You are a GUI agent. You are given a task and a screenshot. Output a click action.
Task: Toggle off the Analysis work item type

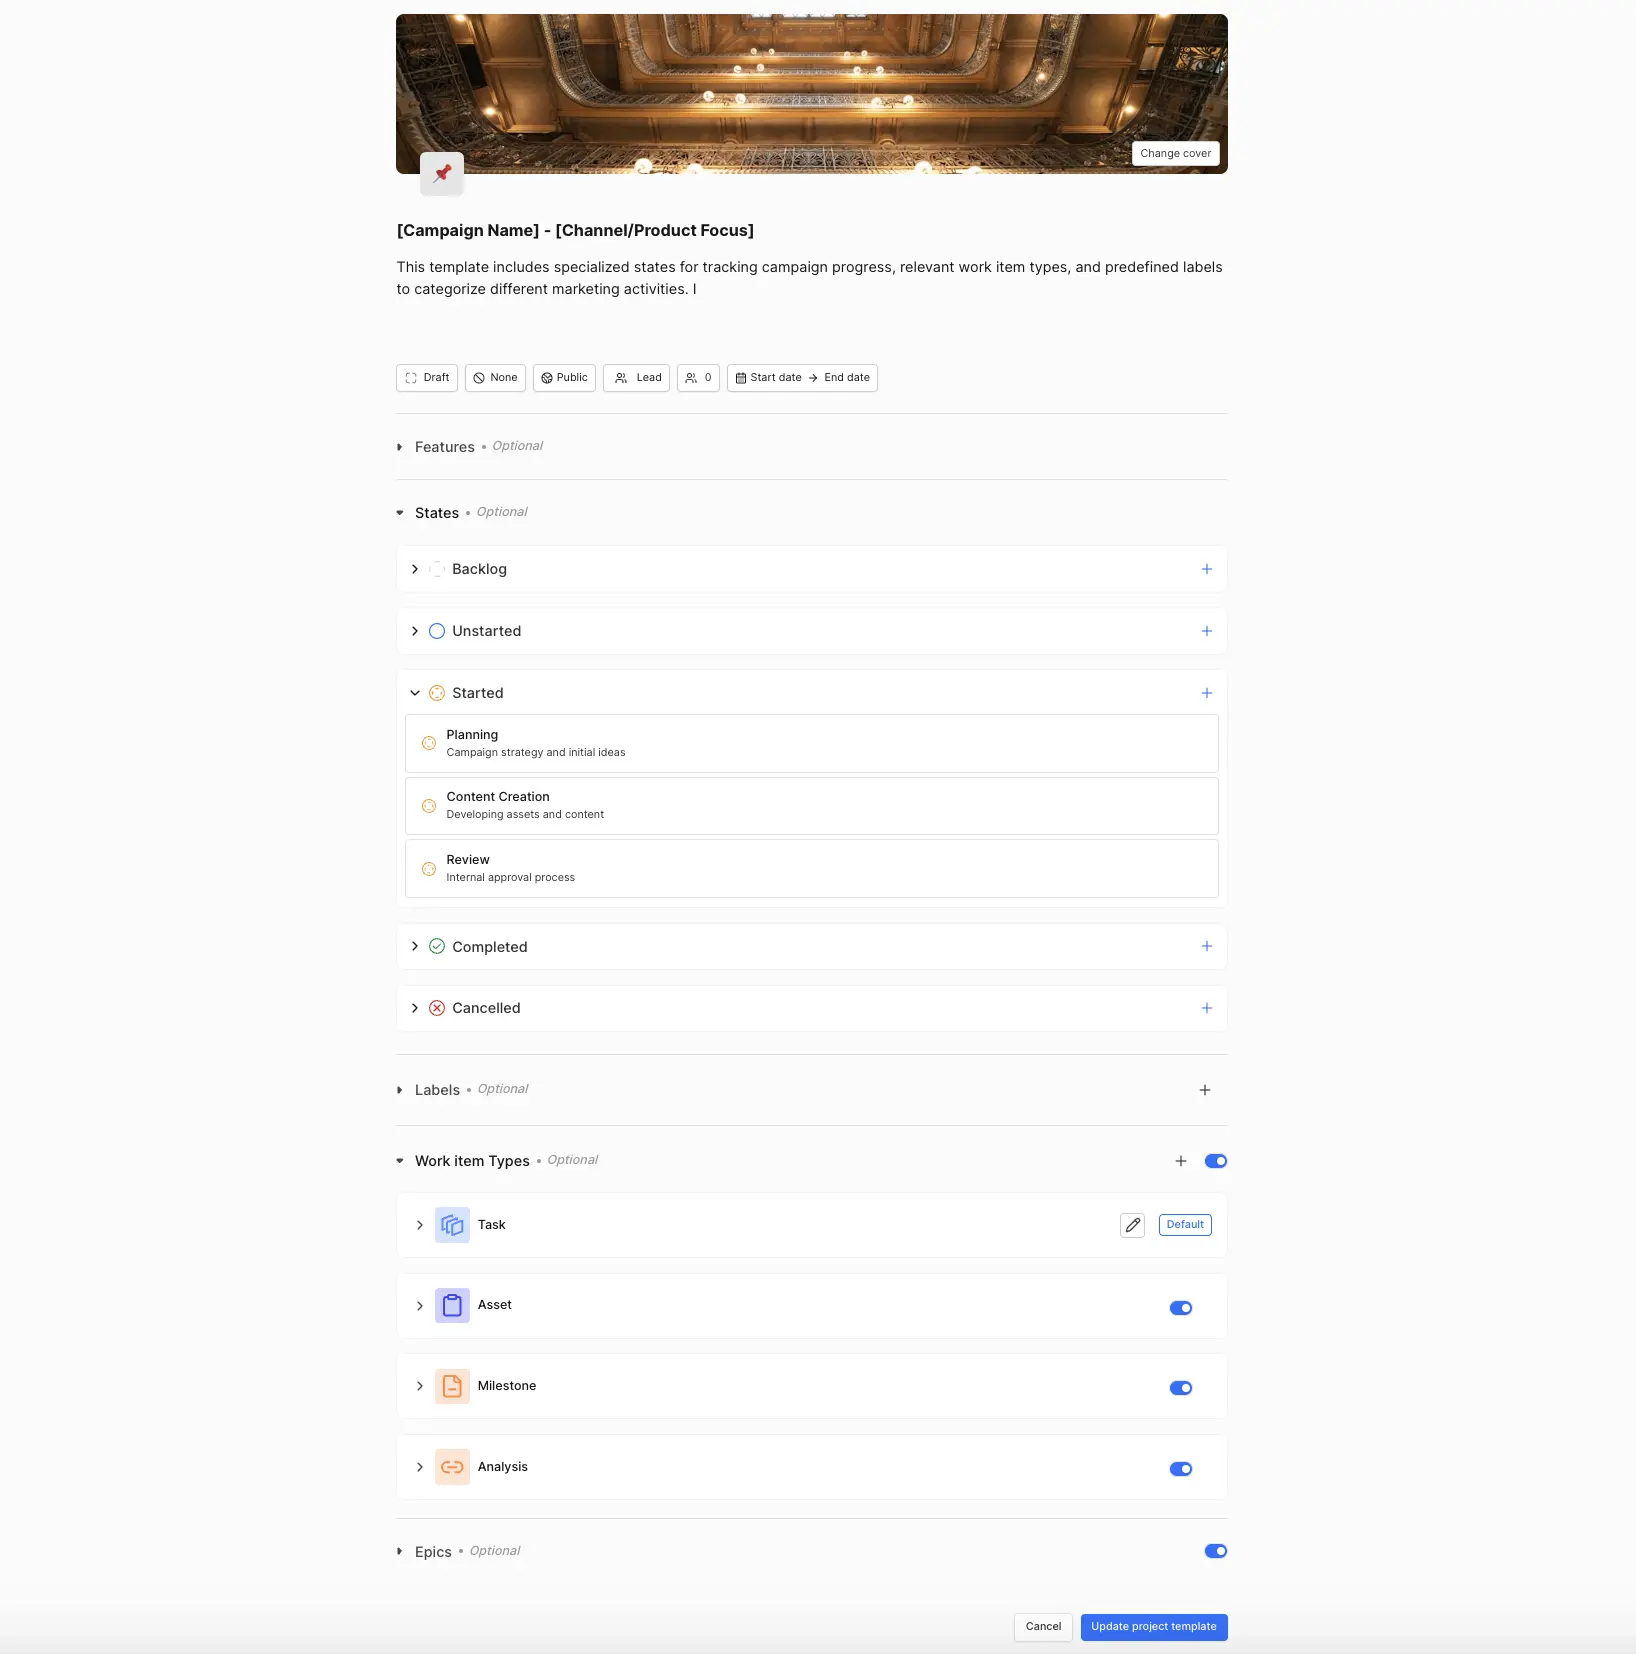(x=1181, y=1469)
